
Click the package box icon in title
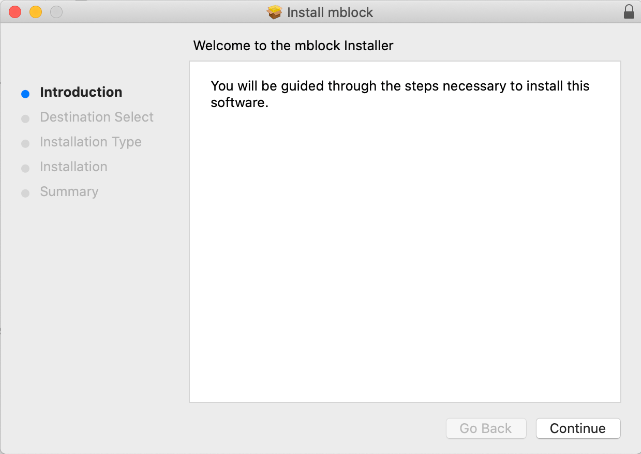click(275, 12)
